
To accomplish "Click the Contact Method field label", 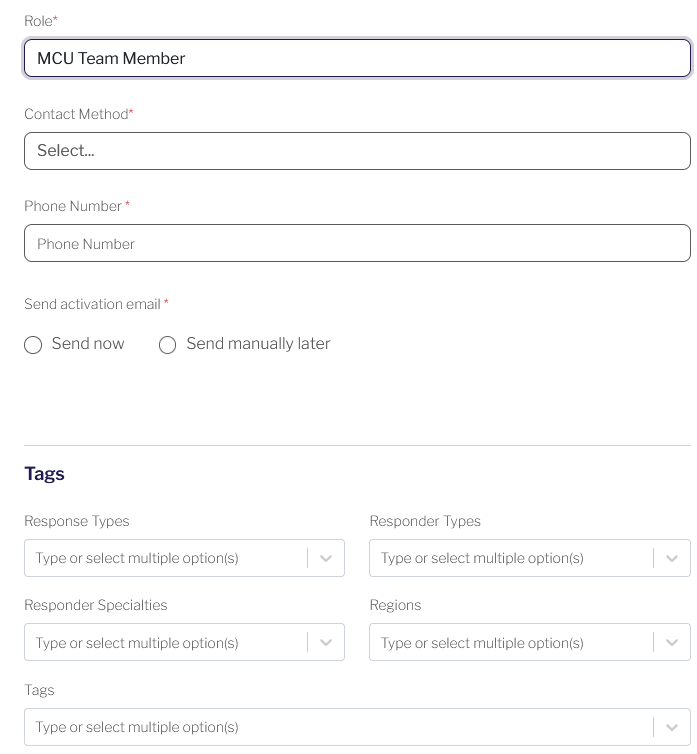I will (x=78, y=114).
